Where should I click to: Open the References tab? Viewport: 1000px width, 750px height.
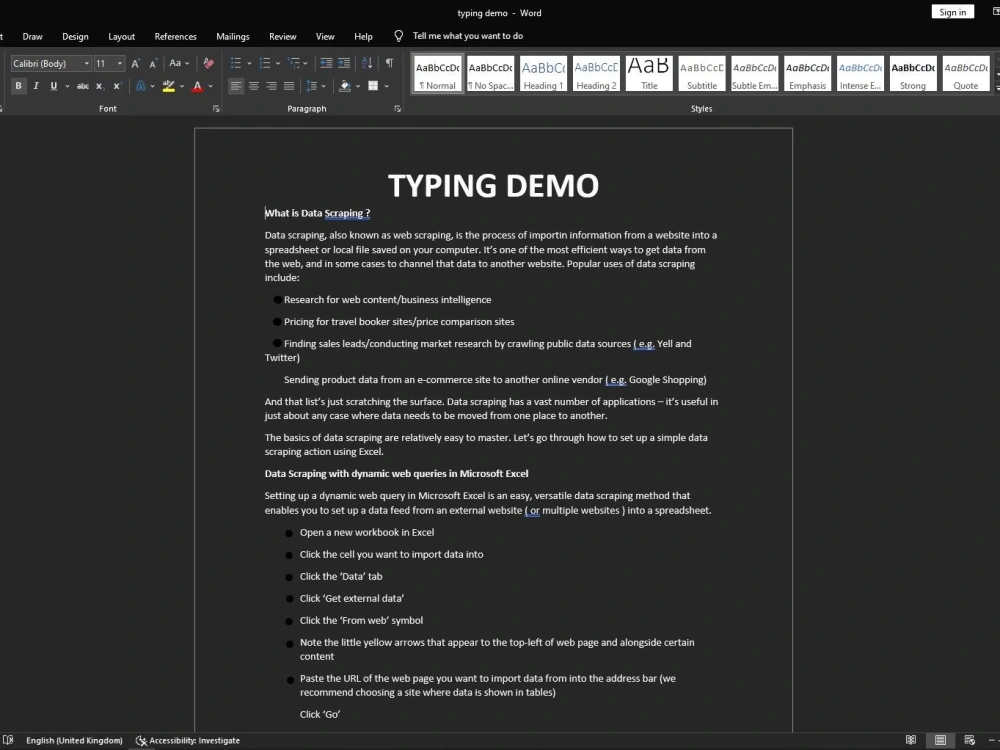tap(175, 36)
